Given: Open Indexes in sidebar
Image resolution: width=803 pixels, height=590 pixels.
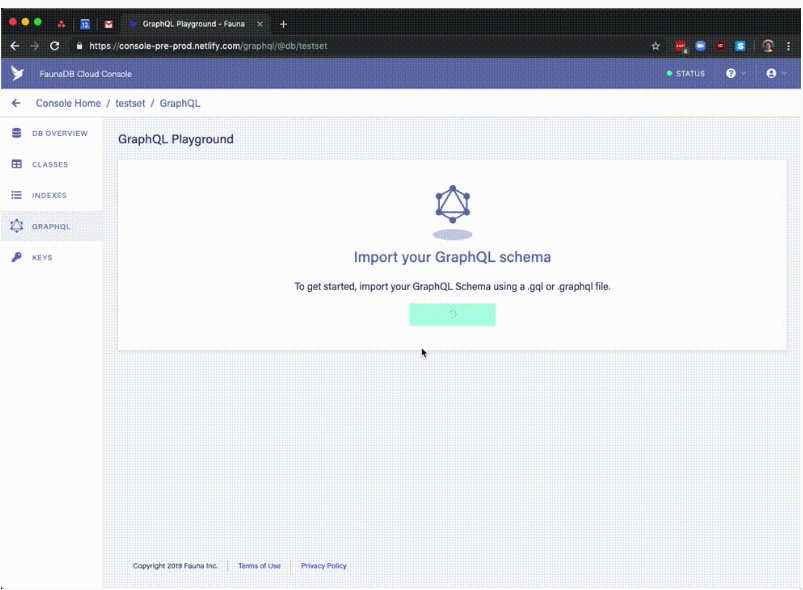Looking at the screenshot, I should (x=52, y=195).
